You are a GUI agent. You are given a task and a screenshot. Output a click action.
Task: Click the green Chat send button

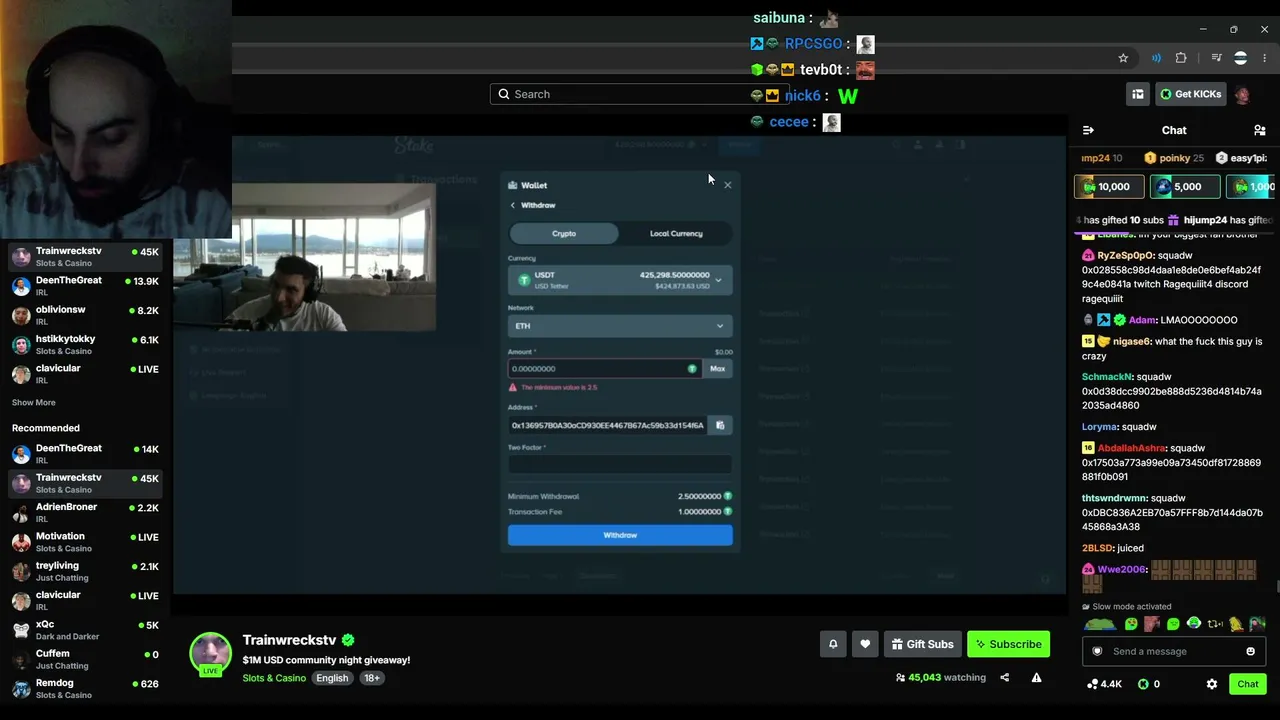coord(1247,684)
